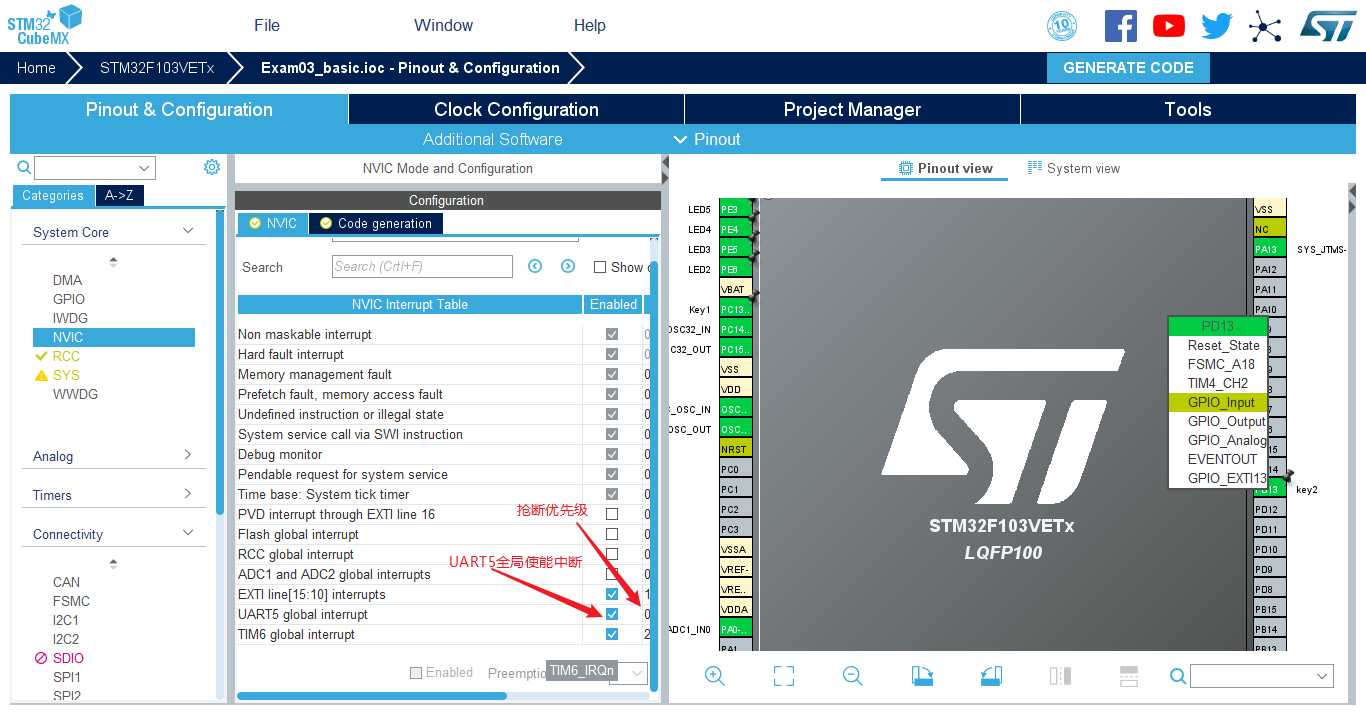The image size is (1366, 715).
Task: Rotate the chip clockwise
Action: [x=922, y=676]
